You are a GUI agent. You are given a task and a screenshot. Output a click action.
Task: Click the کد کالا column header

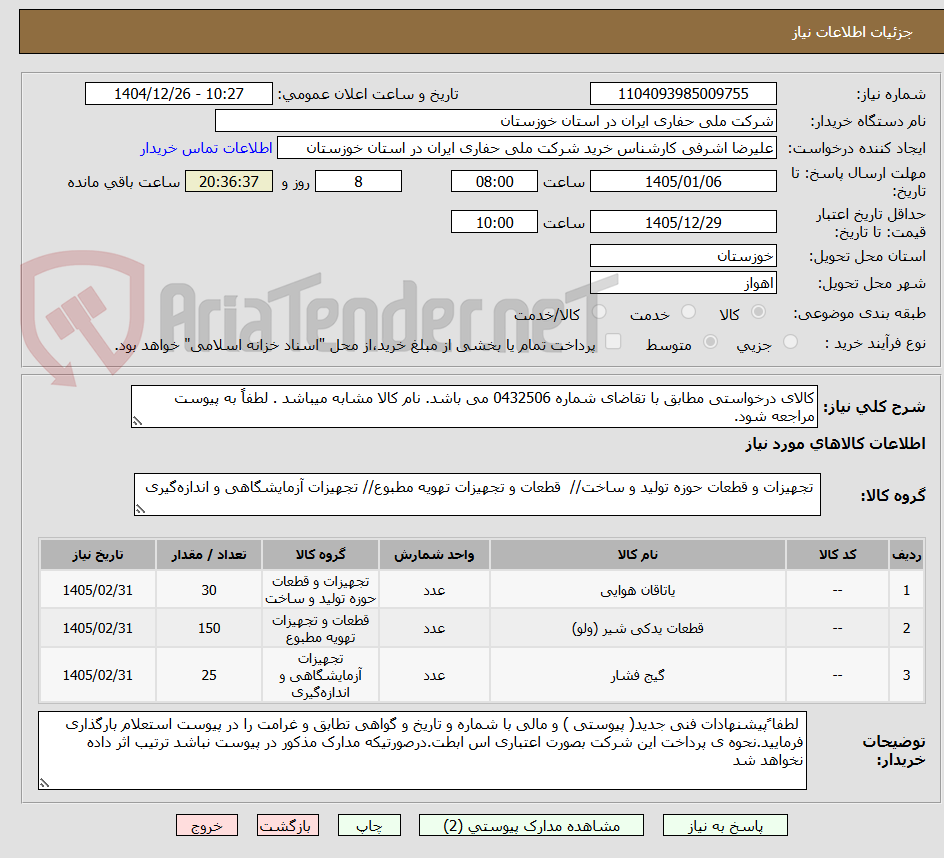[837, 555]
